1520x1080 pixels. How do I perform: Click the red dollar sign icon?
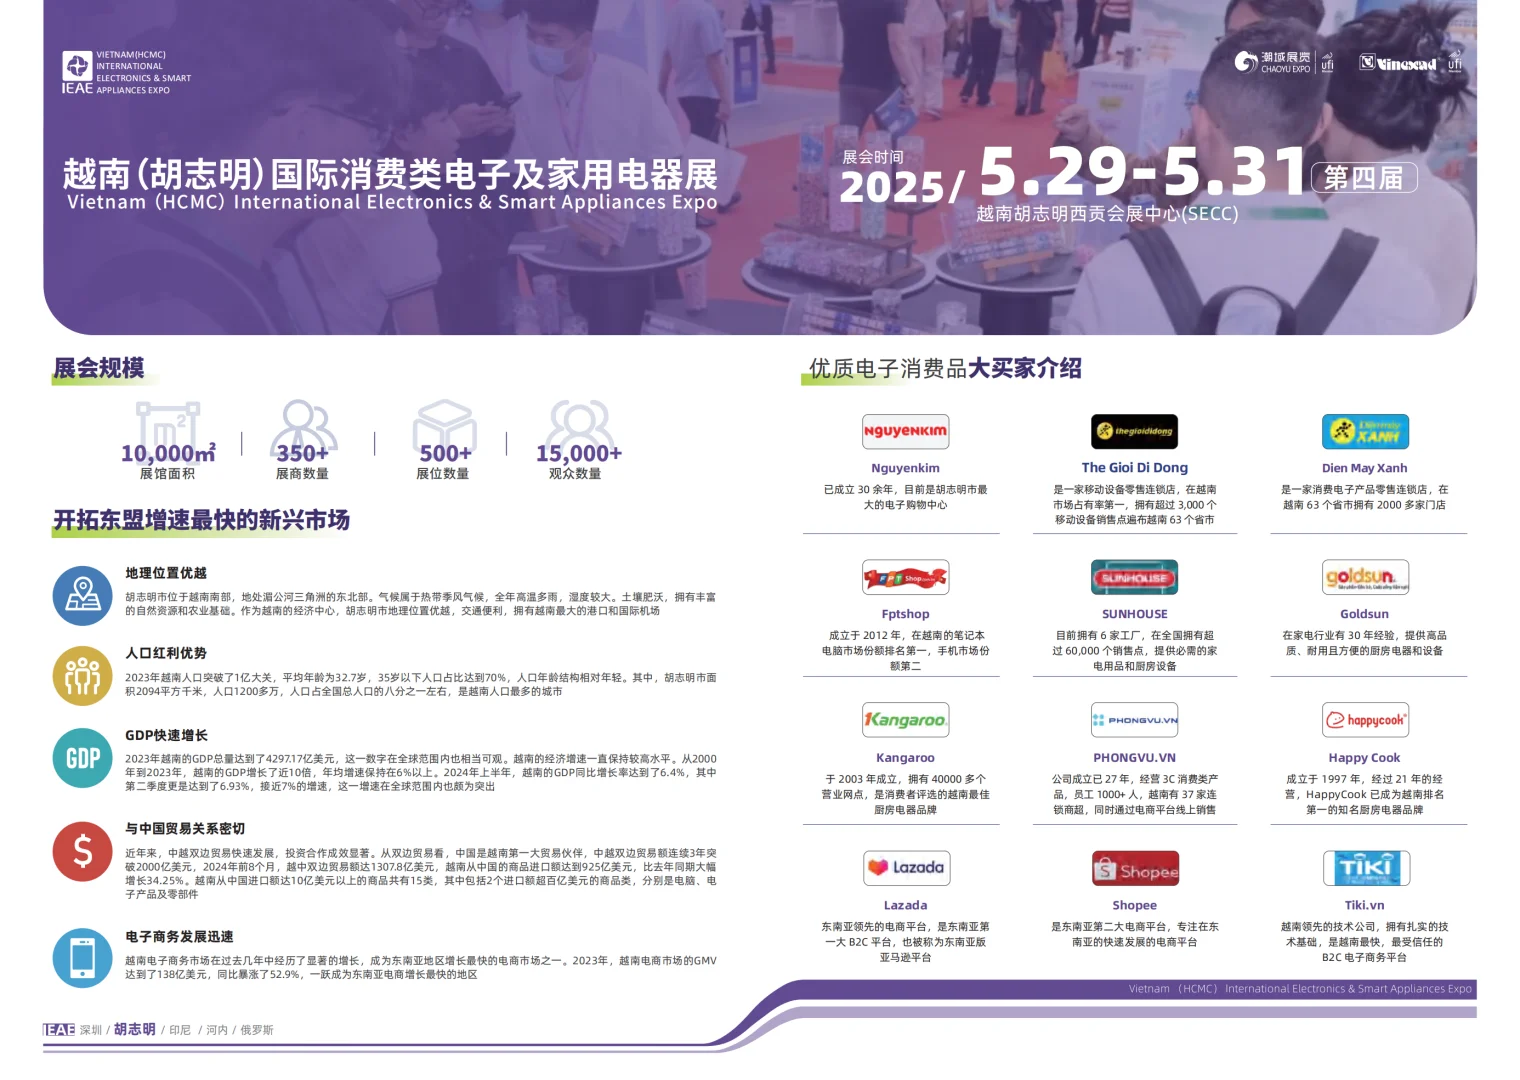coord(83,851)
